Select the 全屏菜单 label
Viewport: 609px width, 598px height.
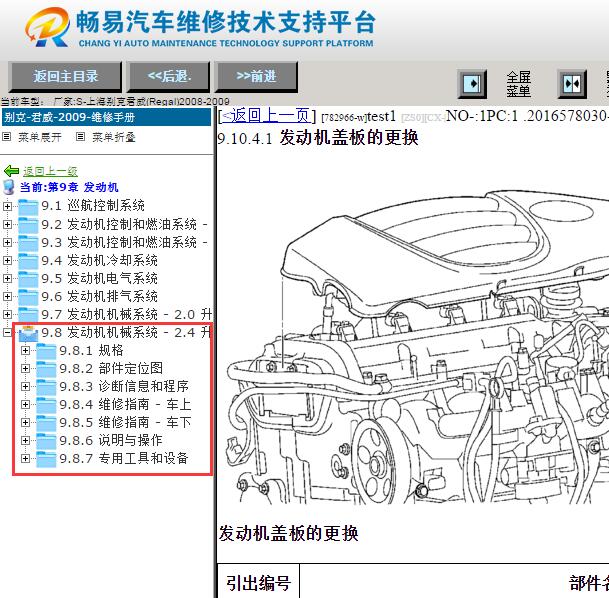click(x=519, y=84)
